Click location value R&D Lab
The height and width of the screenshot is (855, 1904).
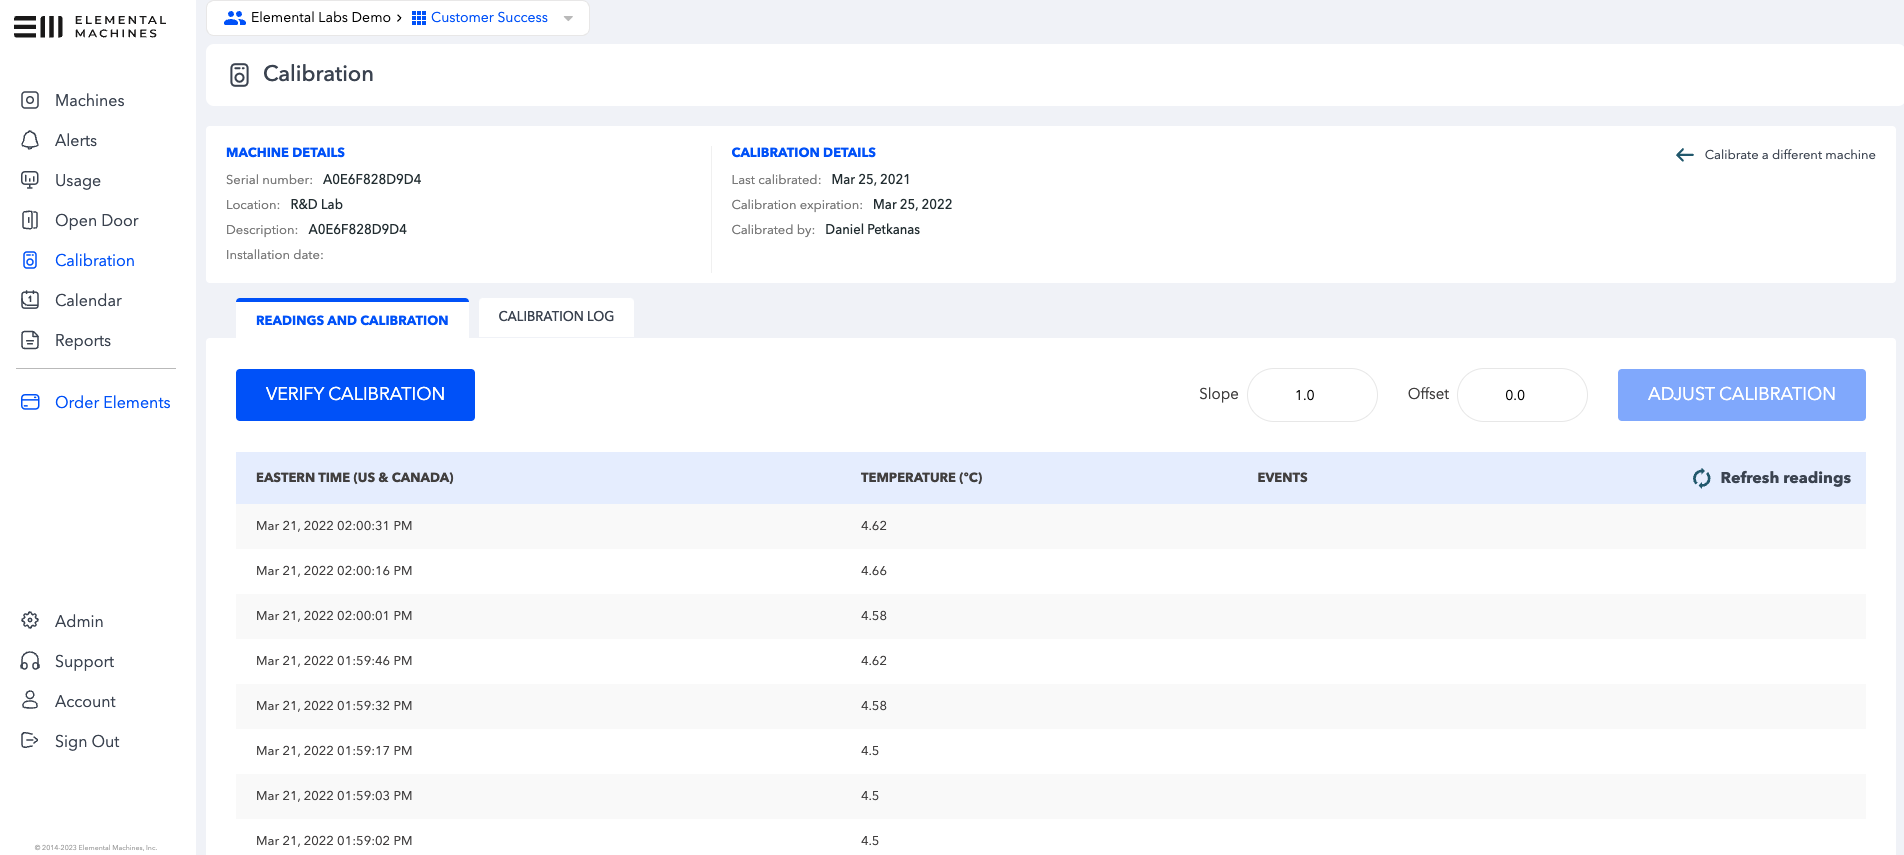[x=316, y=205]
